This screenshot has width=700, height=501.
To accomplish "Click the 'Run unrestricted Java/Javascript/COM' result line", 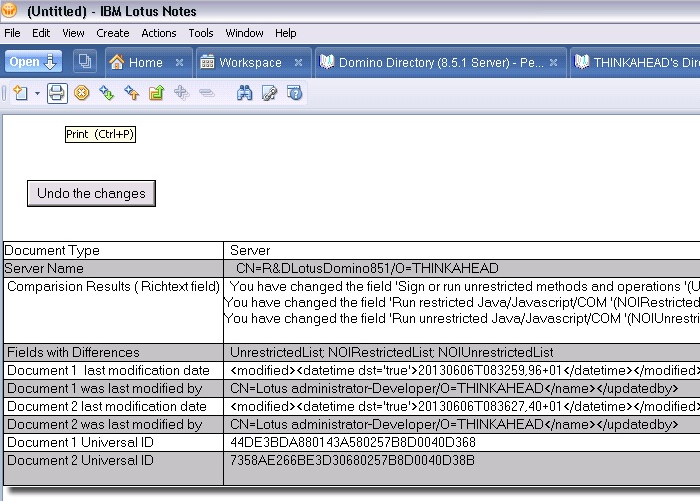I will point(462,318).
